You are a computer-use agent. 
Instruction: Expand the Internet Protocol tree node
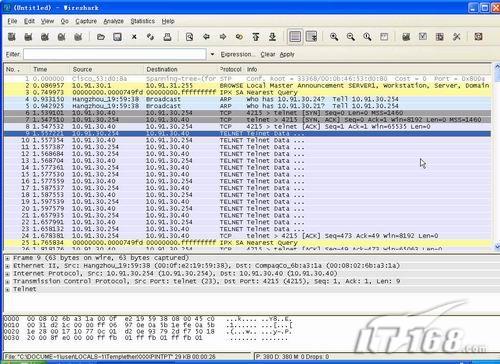tap(7, 274)
